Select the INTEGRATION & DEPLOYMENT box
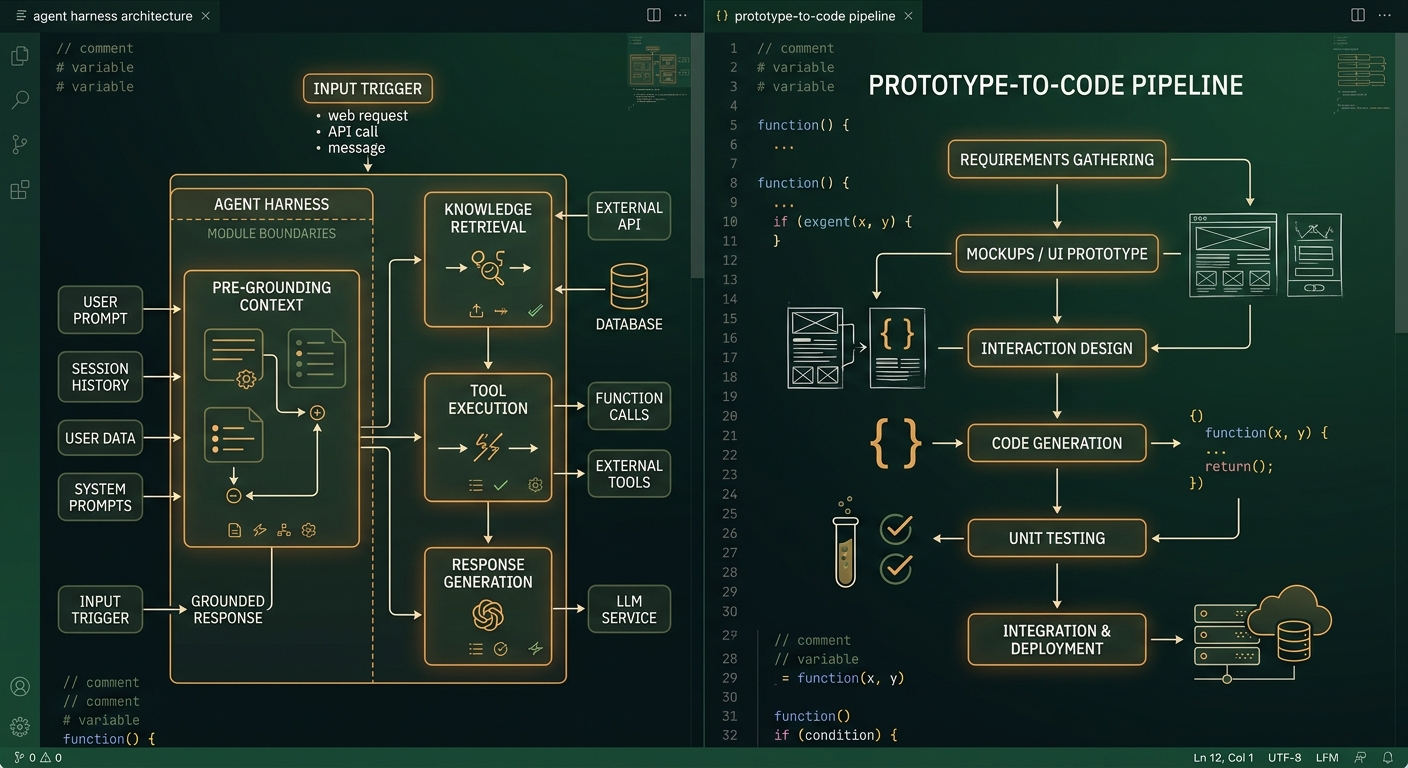This screenshot has height=768, width=1408. pyautogui.click(x=1057, y=639)
